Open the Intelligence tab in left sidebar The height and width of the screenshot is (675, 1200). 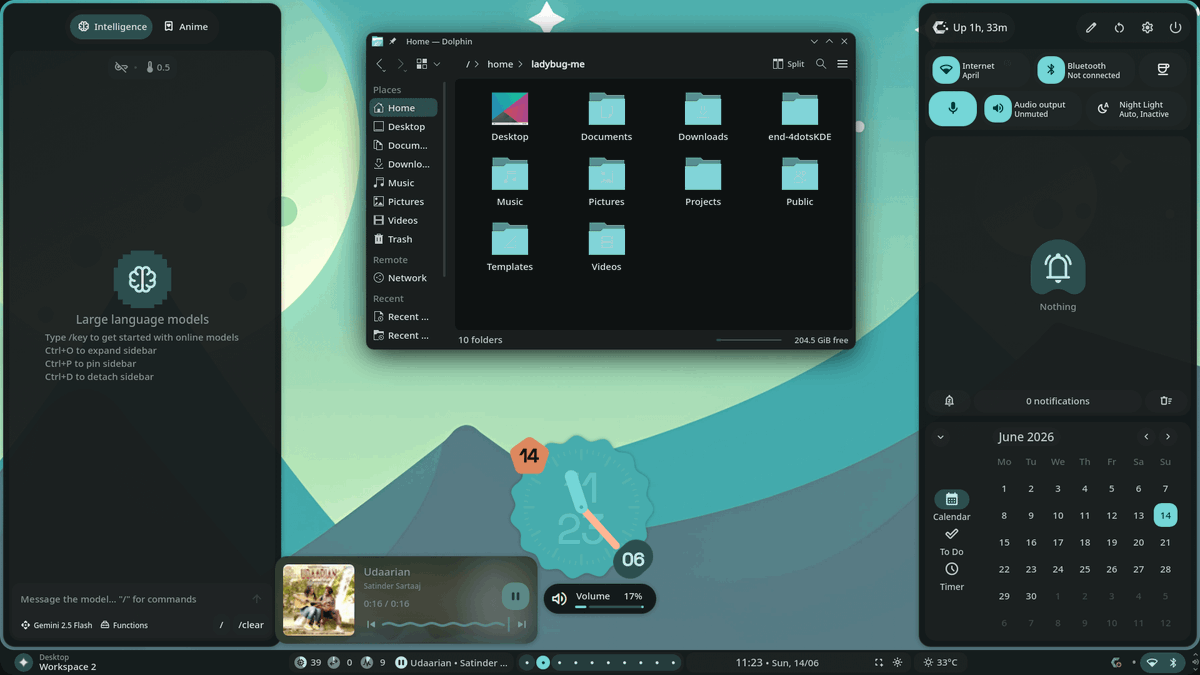point(111,27)
